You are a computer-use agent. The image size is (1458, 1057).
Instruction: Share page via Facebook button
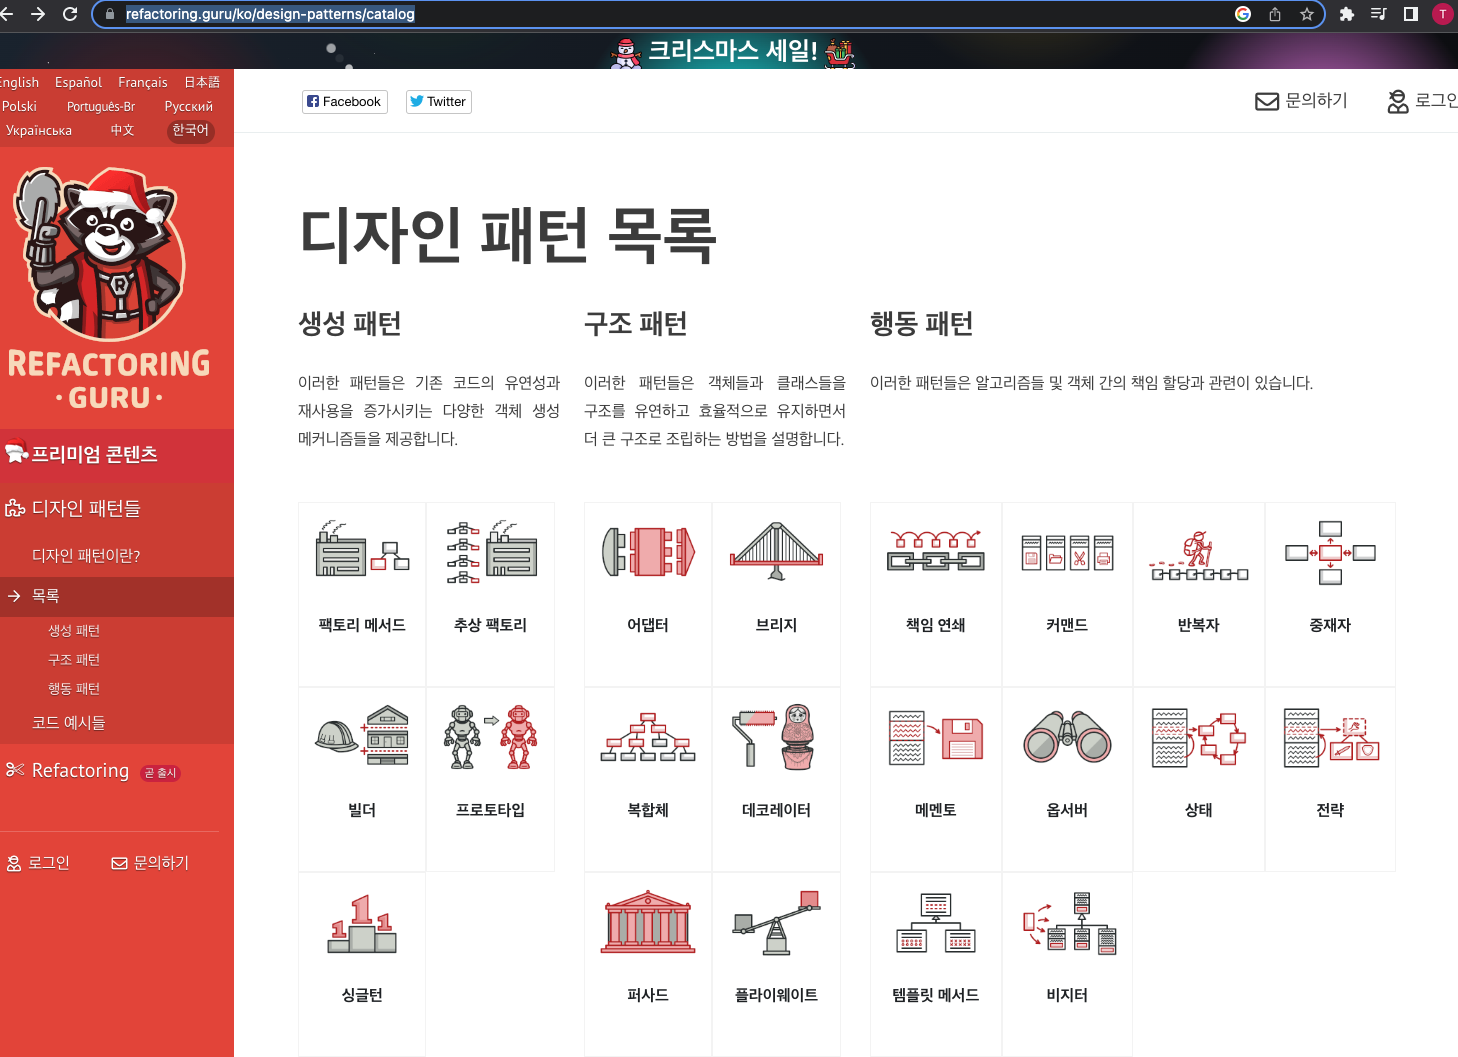point(344,101)
